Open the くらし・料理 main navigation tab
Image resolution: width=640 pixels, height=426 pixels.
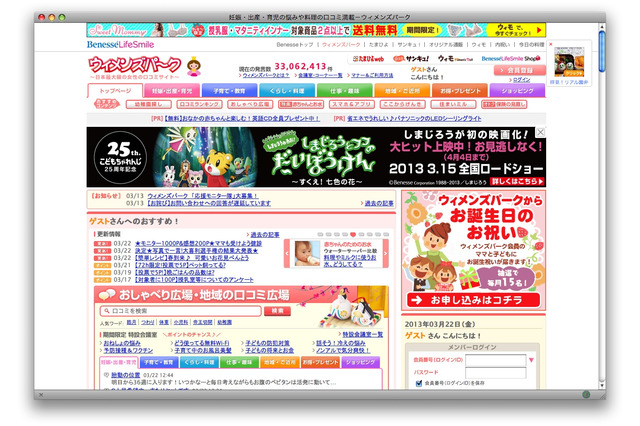[287, 91]
